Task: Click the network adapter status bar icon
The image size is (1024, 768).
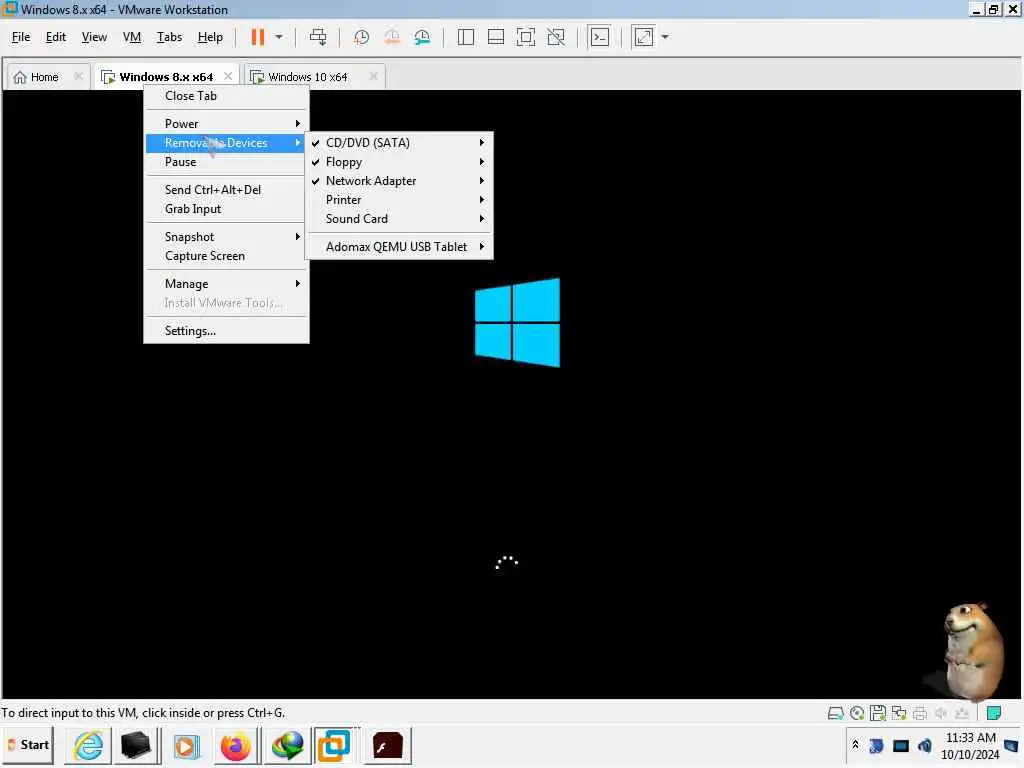Action: coord(899,713)
